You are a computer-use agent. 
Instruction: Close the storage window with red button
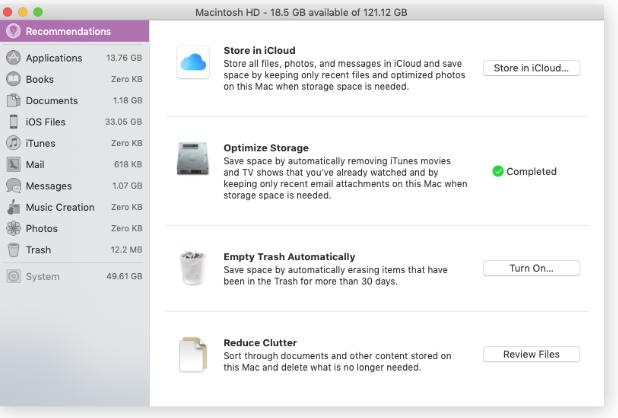pyautogui.click(x=7, y=12)
